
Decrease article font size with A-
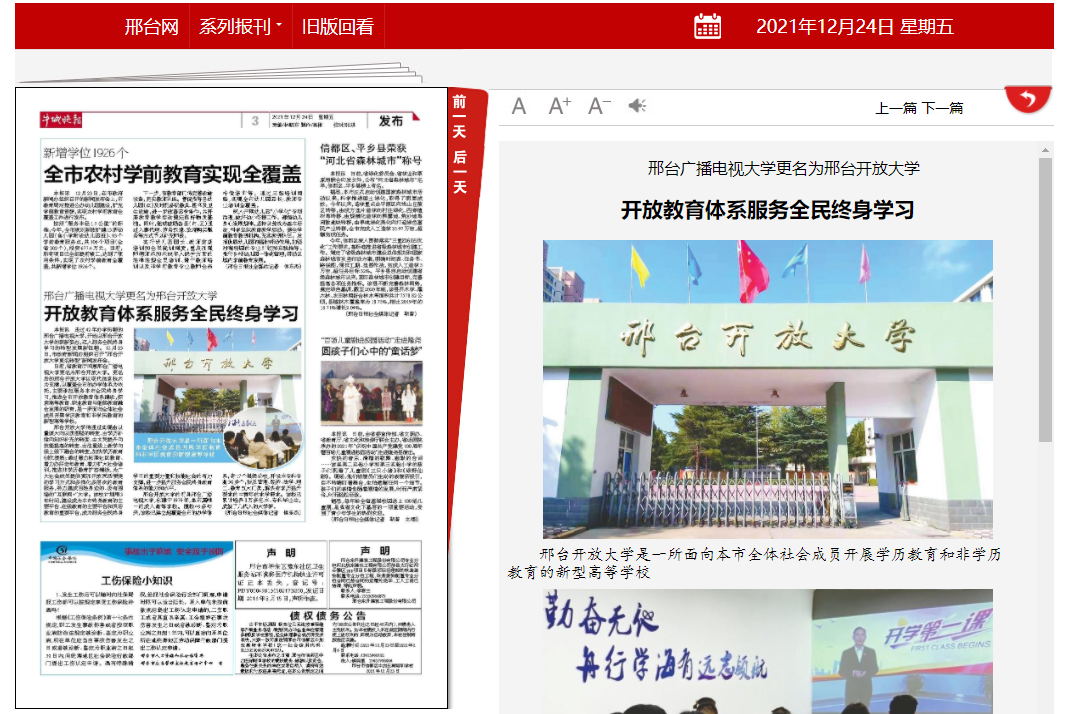pos(599,106)
